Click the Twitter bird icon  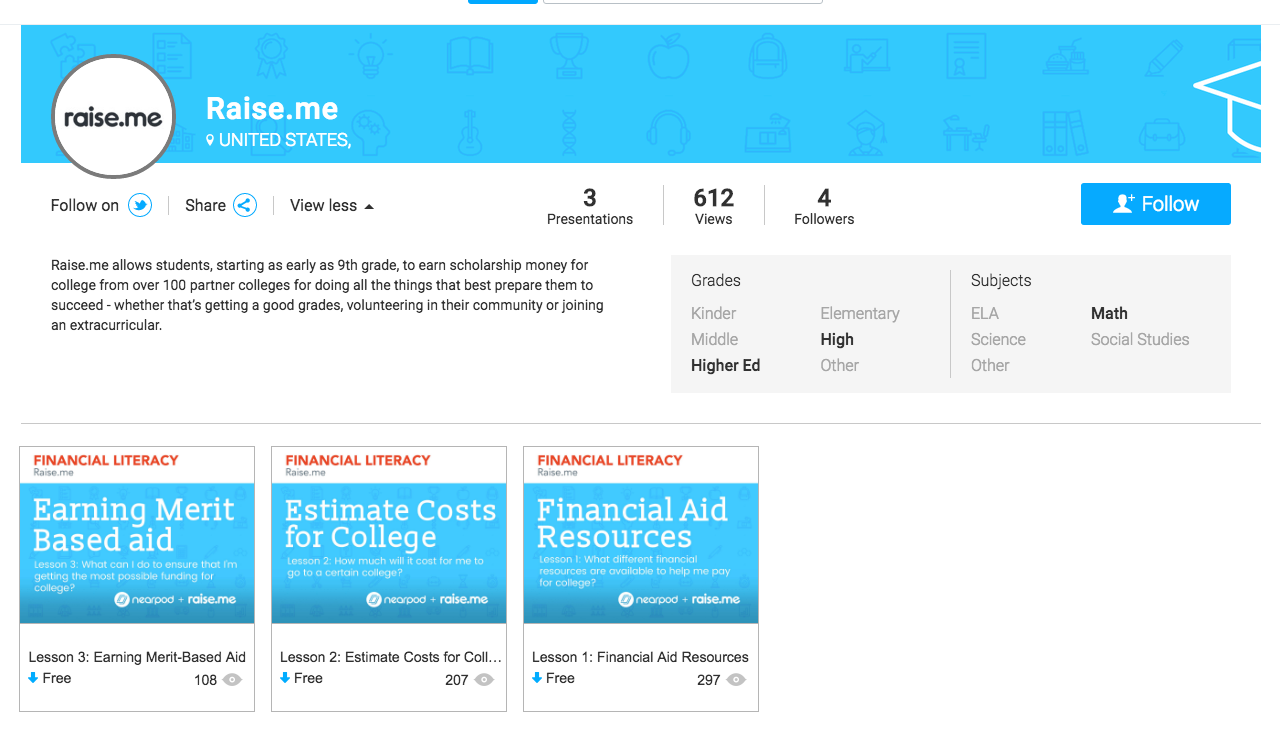point(140,205)
